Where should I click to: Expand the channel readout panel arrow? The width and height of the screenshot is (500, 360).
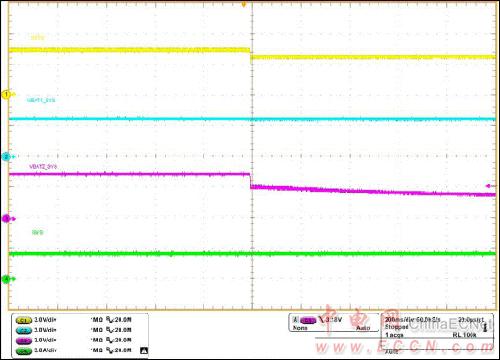[144, 351]
